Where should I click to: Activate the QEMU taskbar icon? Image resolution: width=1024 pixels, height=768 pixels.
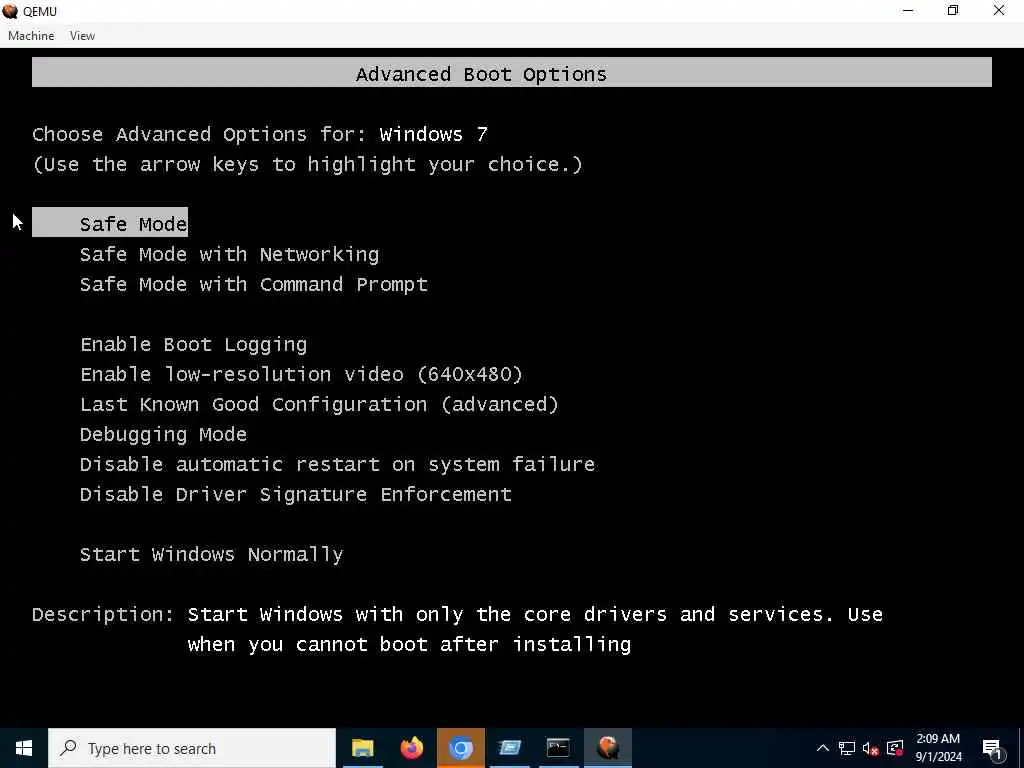[x=607, y=748]
